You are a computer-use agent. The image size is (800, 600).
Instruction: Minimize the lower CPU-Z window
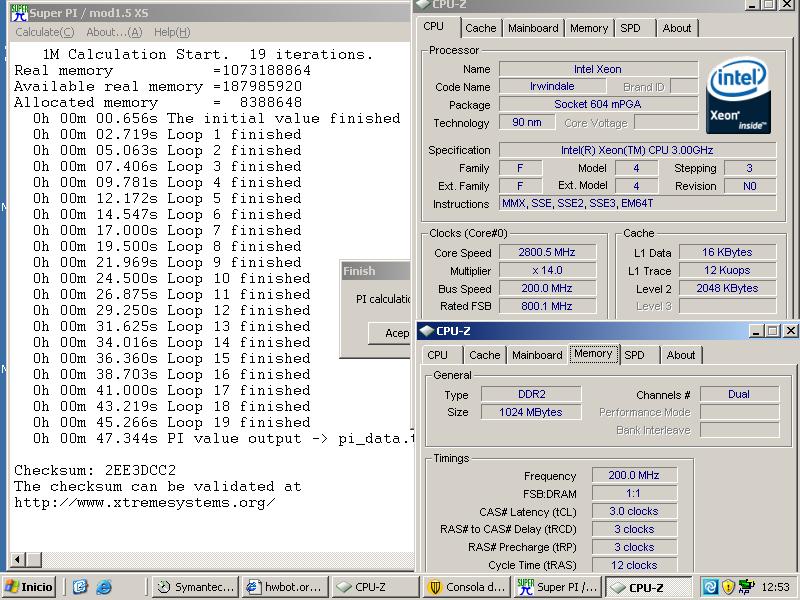756,331
